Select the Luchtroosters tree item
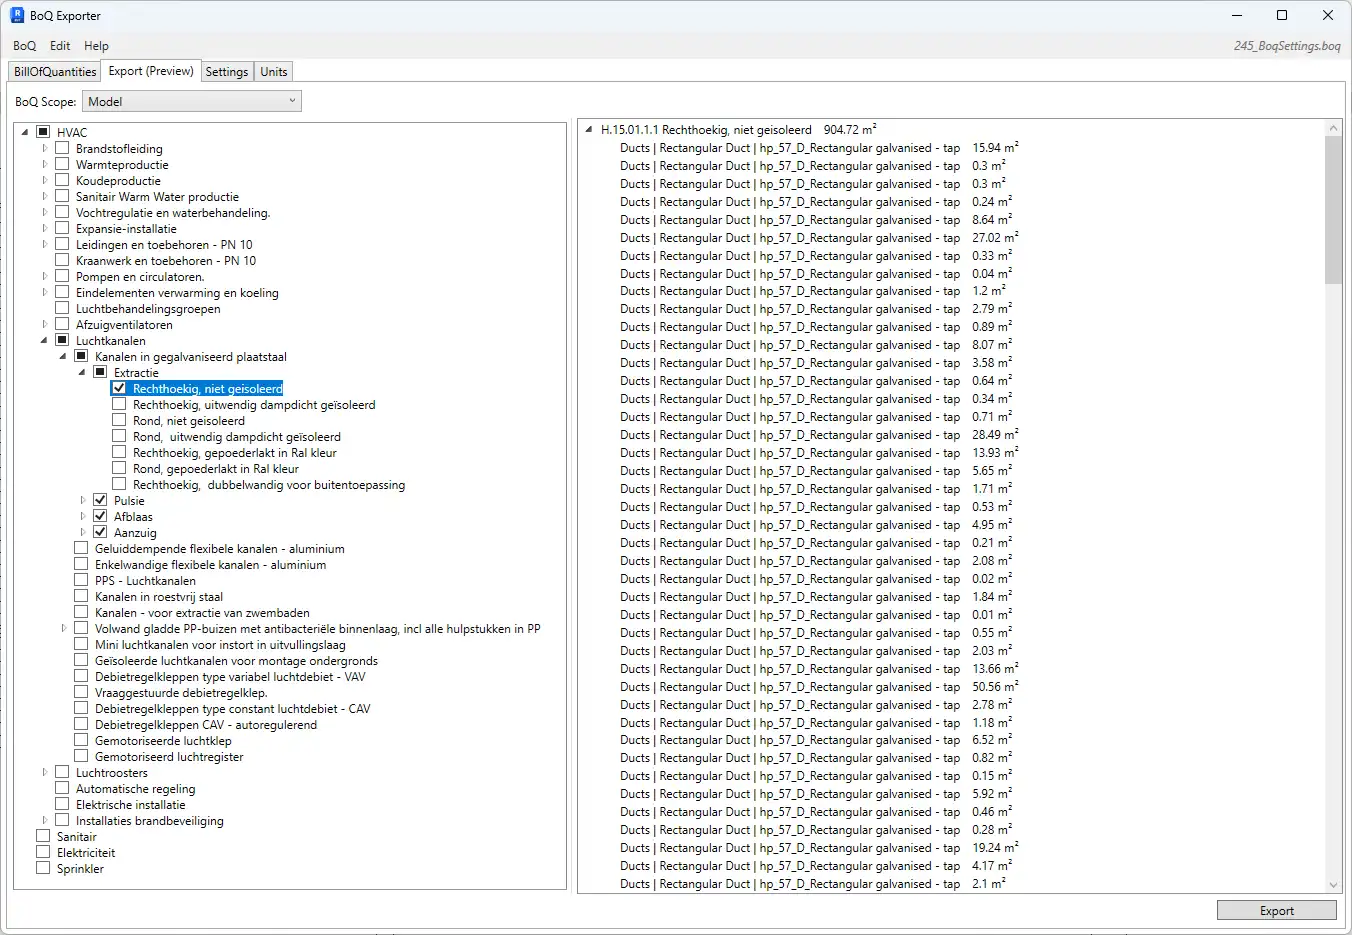The height and width of the screenshot is (935, 1352). point(111,773)
